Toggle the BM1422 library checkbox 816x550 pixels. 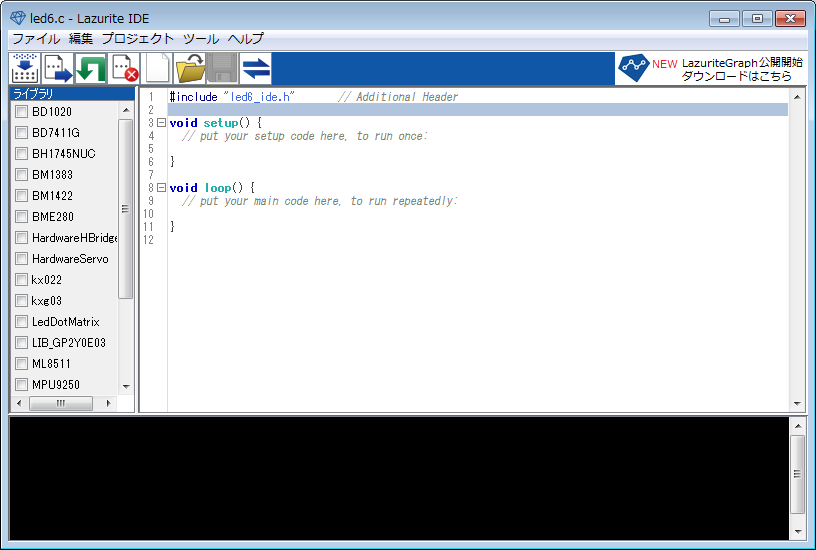21,196
